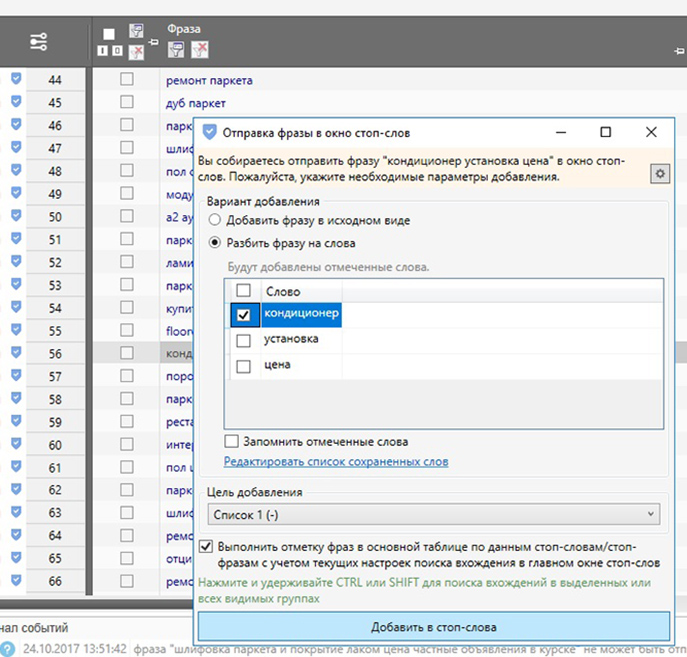Toggle the Слово header select-all checkbox

click(x=243, y=290)
